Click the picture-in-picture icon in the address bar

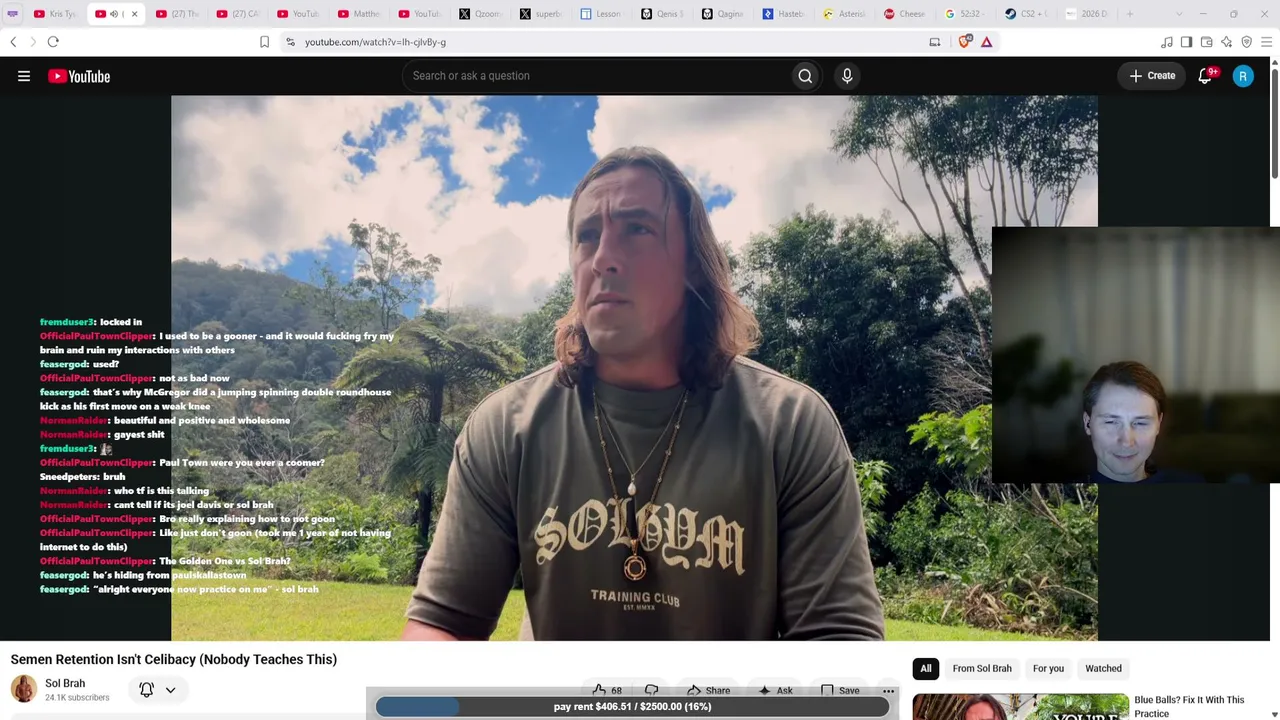click(x=935, y=42)
